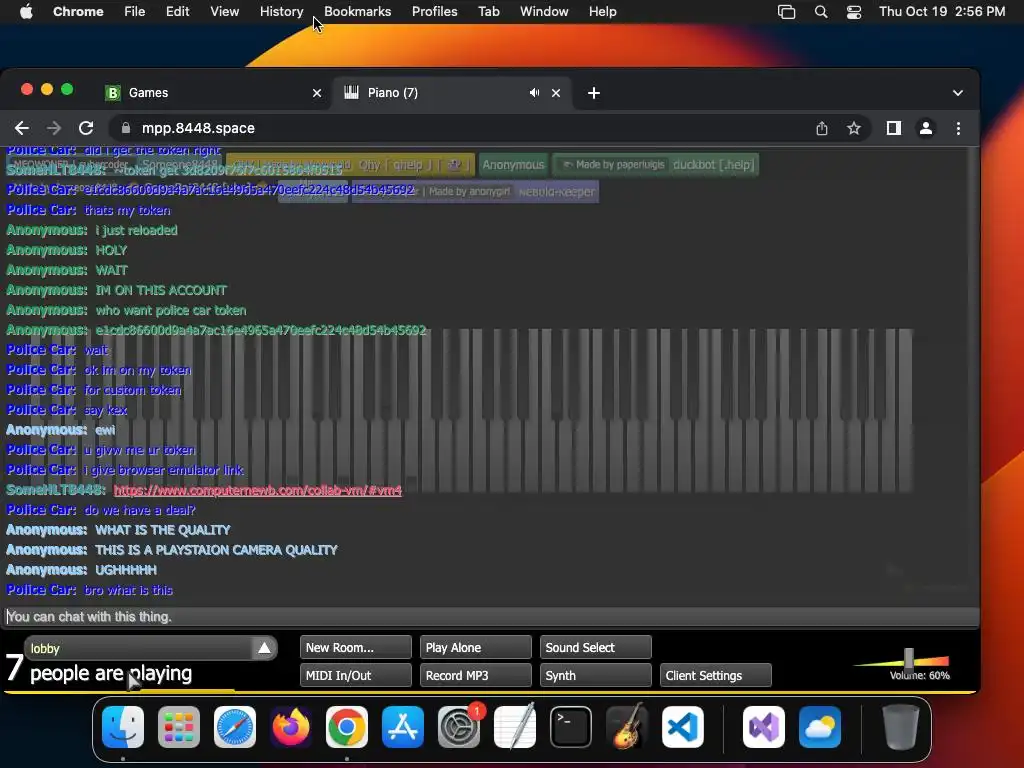Open TextEdit in the dock

pyautogui.click(x=515, y=726)
